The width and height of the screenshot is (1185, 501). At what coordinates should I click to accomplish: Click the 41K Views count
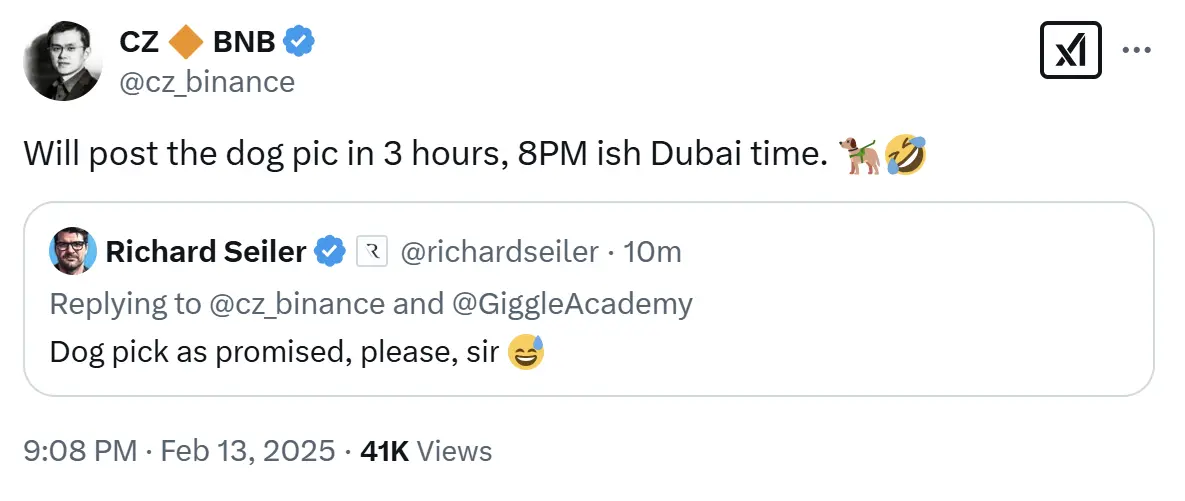[426, 451]
